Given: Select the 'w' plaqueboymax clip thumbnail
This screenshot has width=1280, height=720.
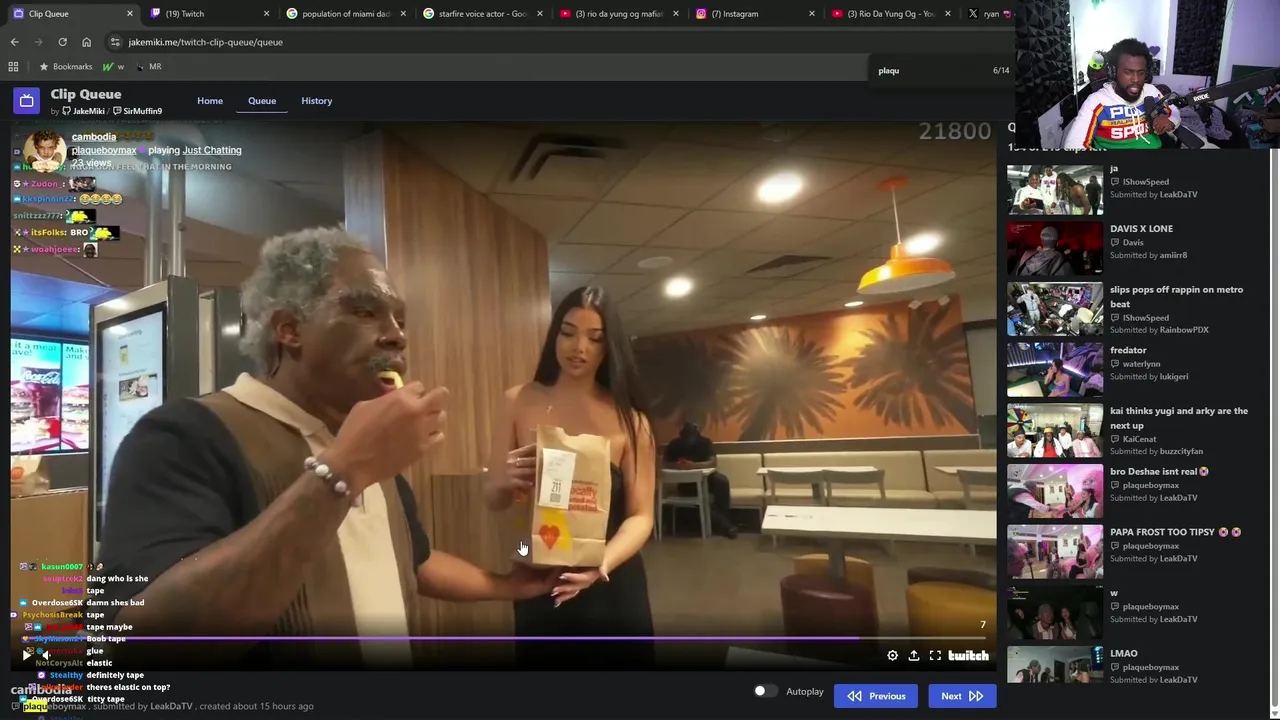Looking at the screenshot, I should [x=1055, y=612].
